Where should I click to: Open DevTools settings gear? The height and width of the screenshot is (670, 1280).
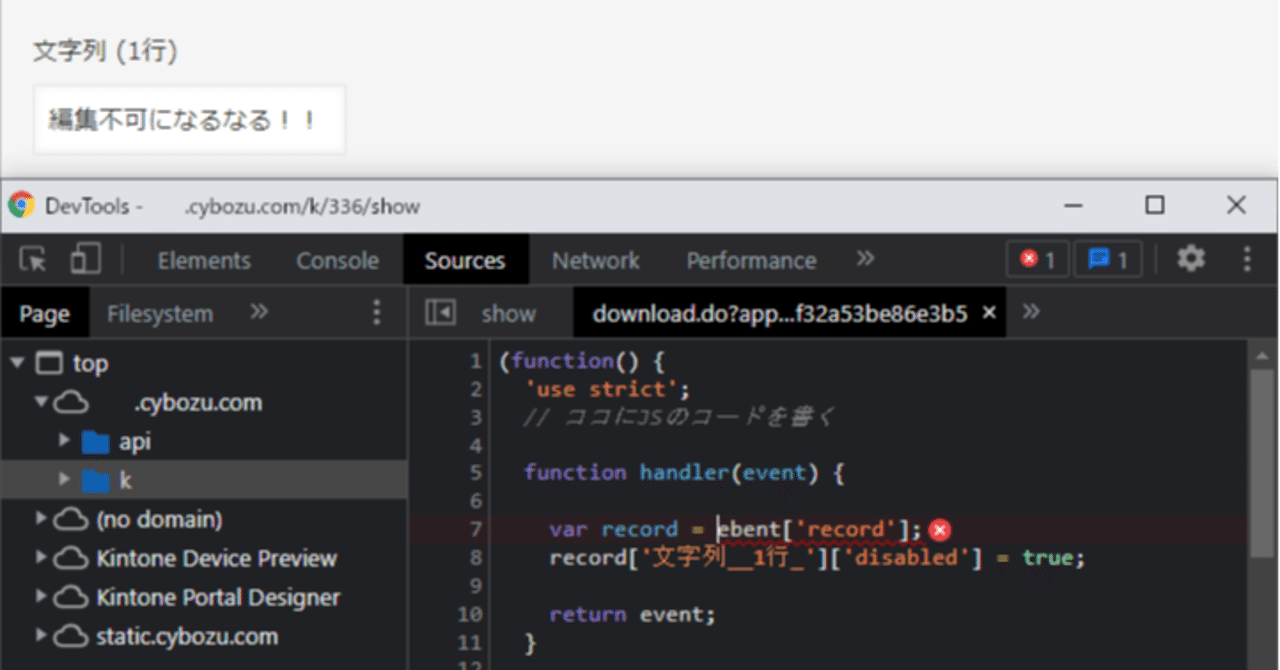[x=1191, y=260]
